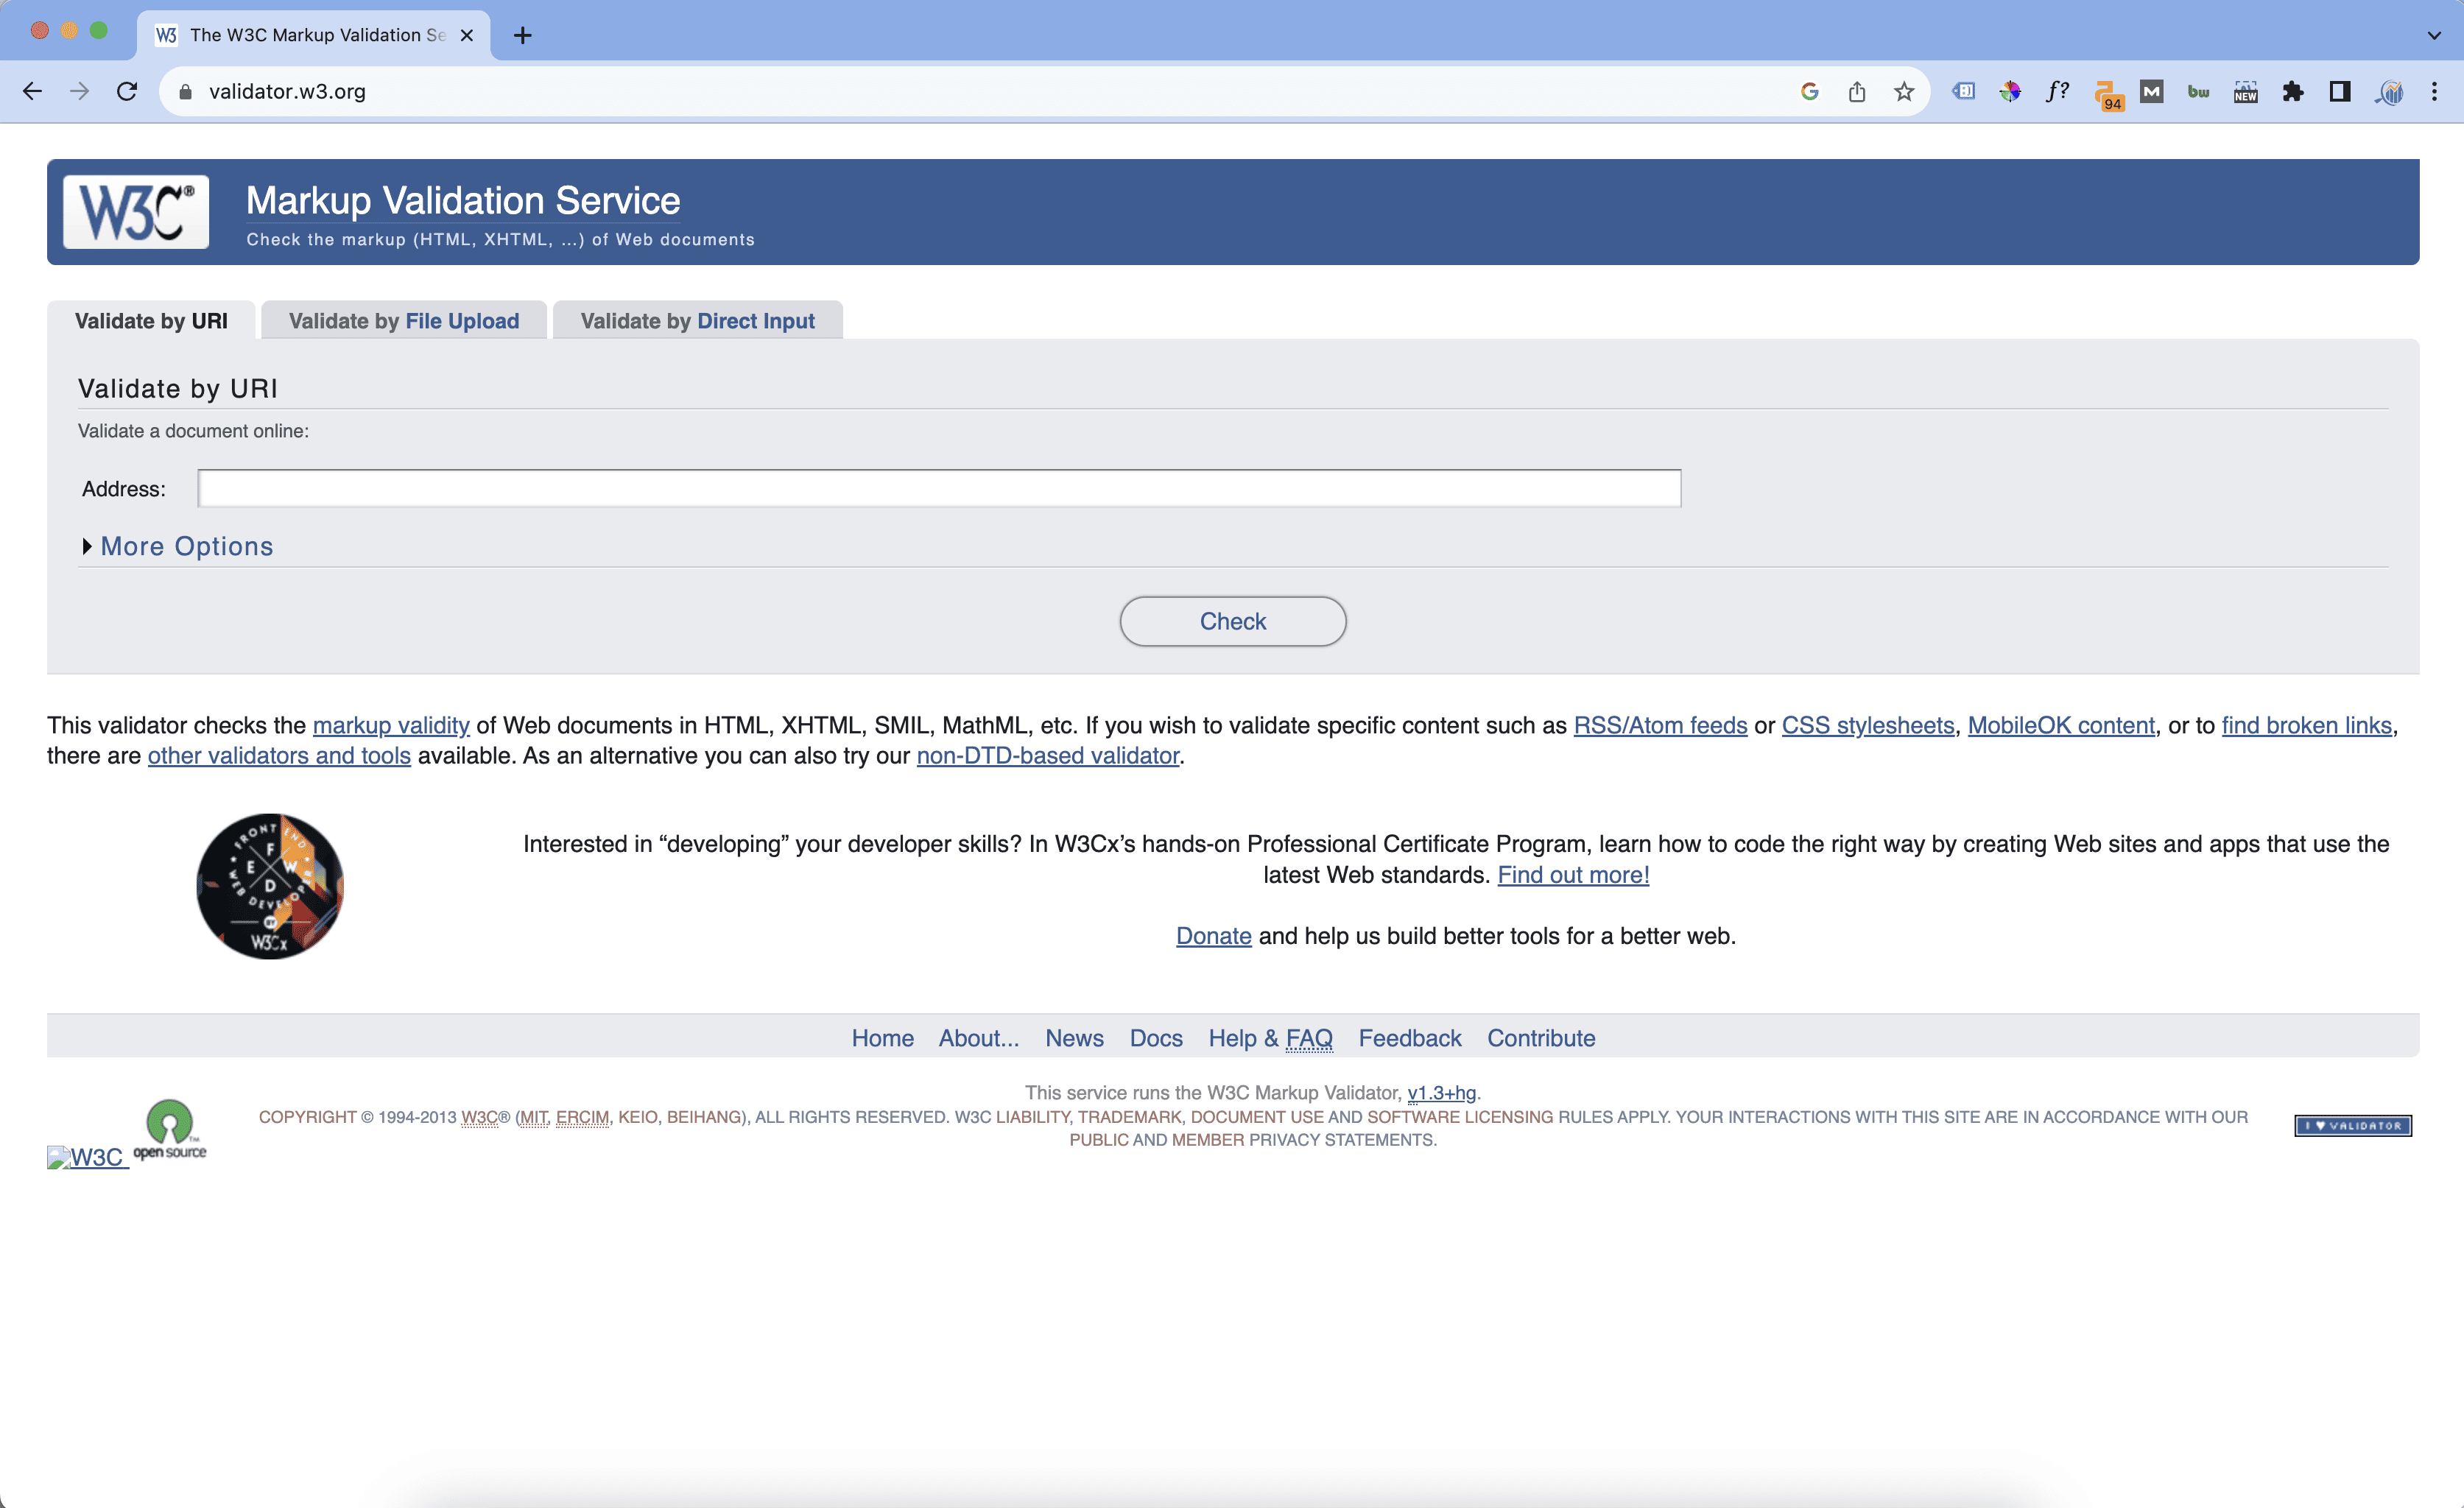Image resolution: width=2464 pixels, height=1508 pixels.
Task: Follow the find broken links link
Action: point(2307,725)
